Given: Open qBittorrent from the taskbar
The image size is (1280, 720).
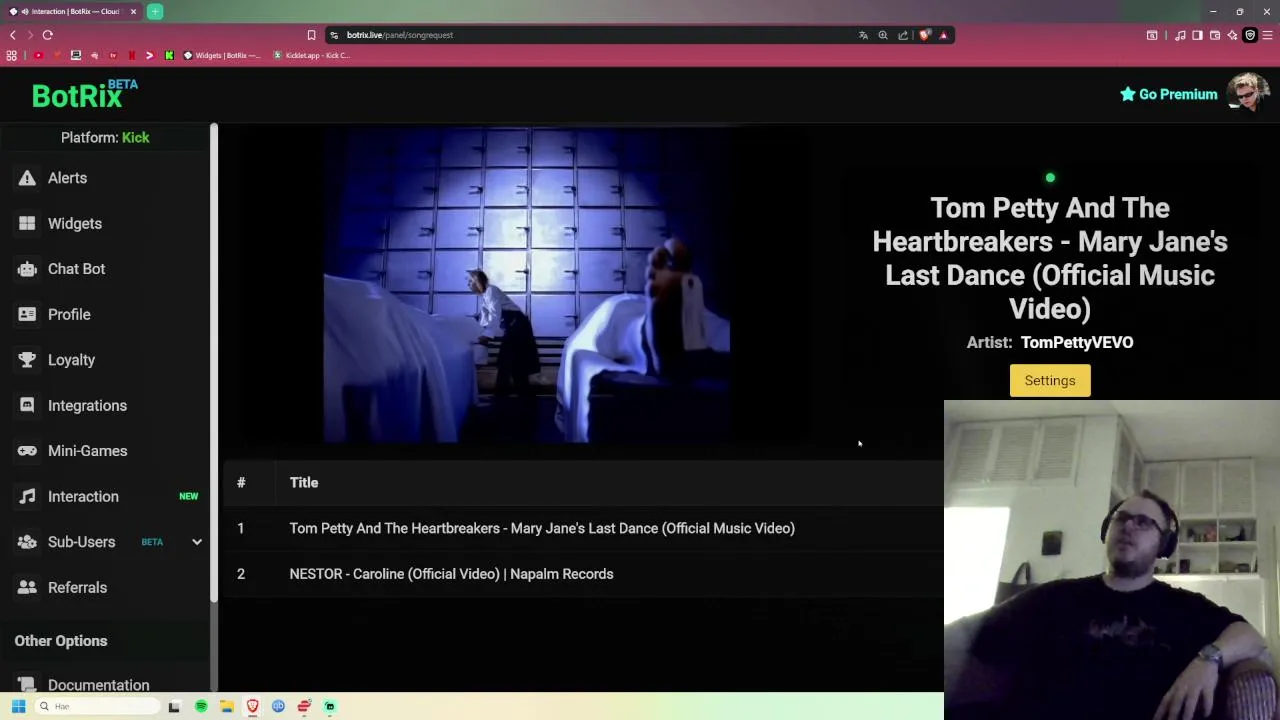Looking at the screenshot, I should pos(278,706).
